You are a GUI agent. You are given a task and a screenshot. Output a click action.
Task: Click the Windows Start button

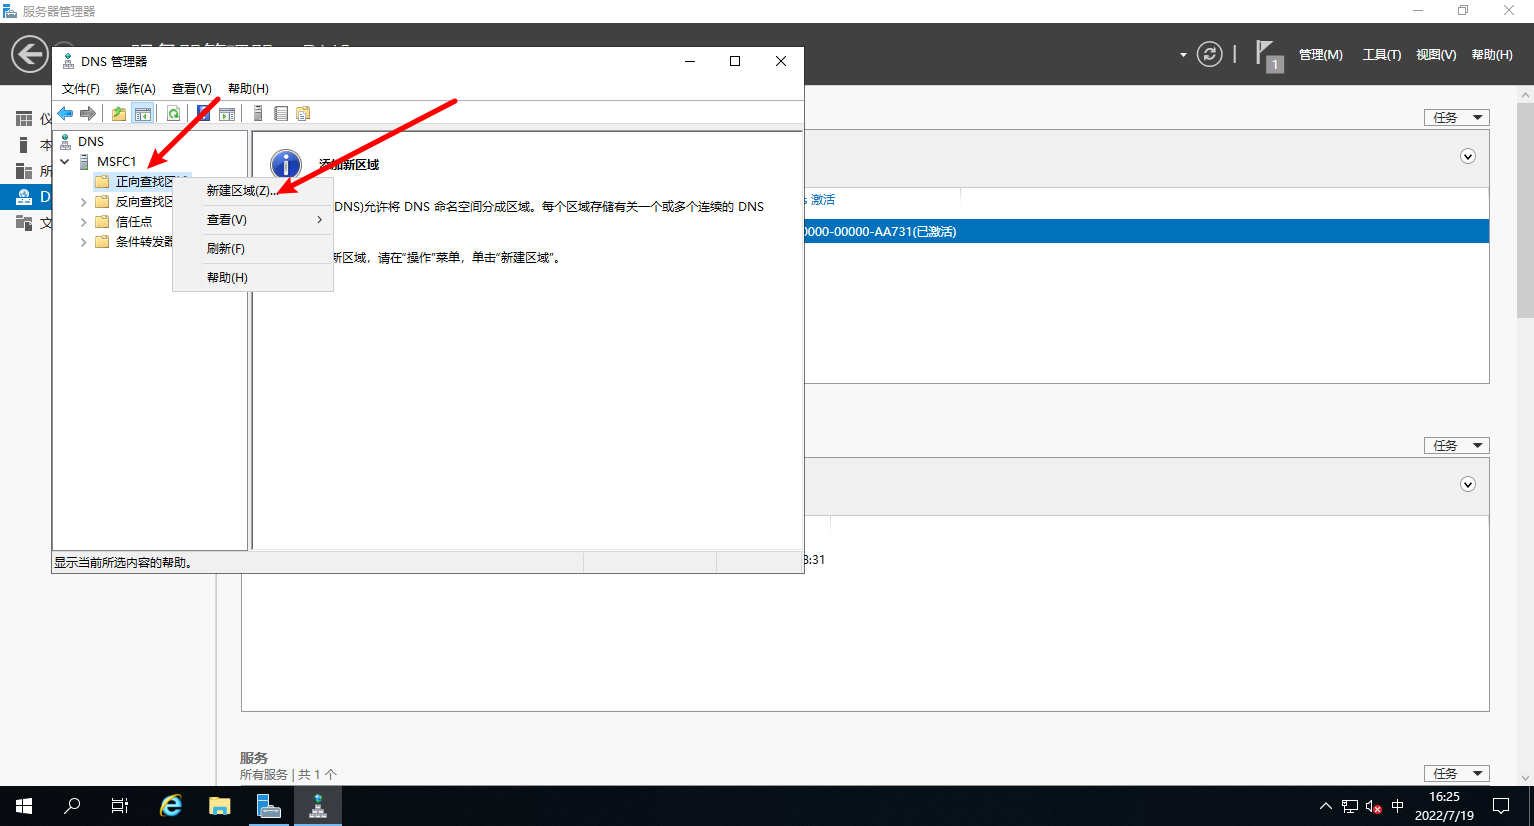[x=24, y=806]
